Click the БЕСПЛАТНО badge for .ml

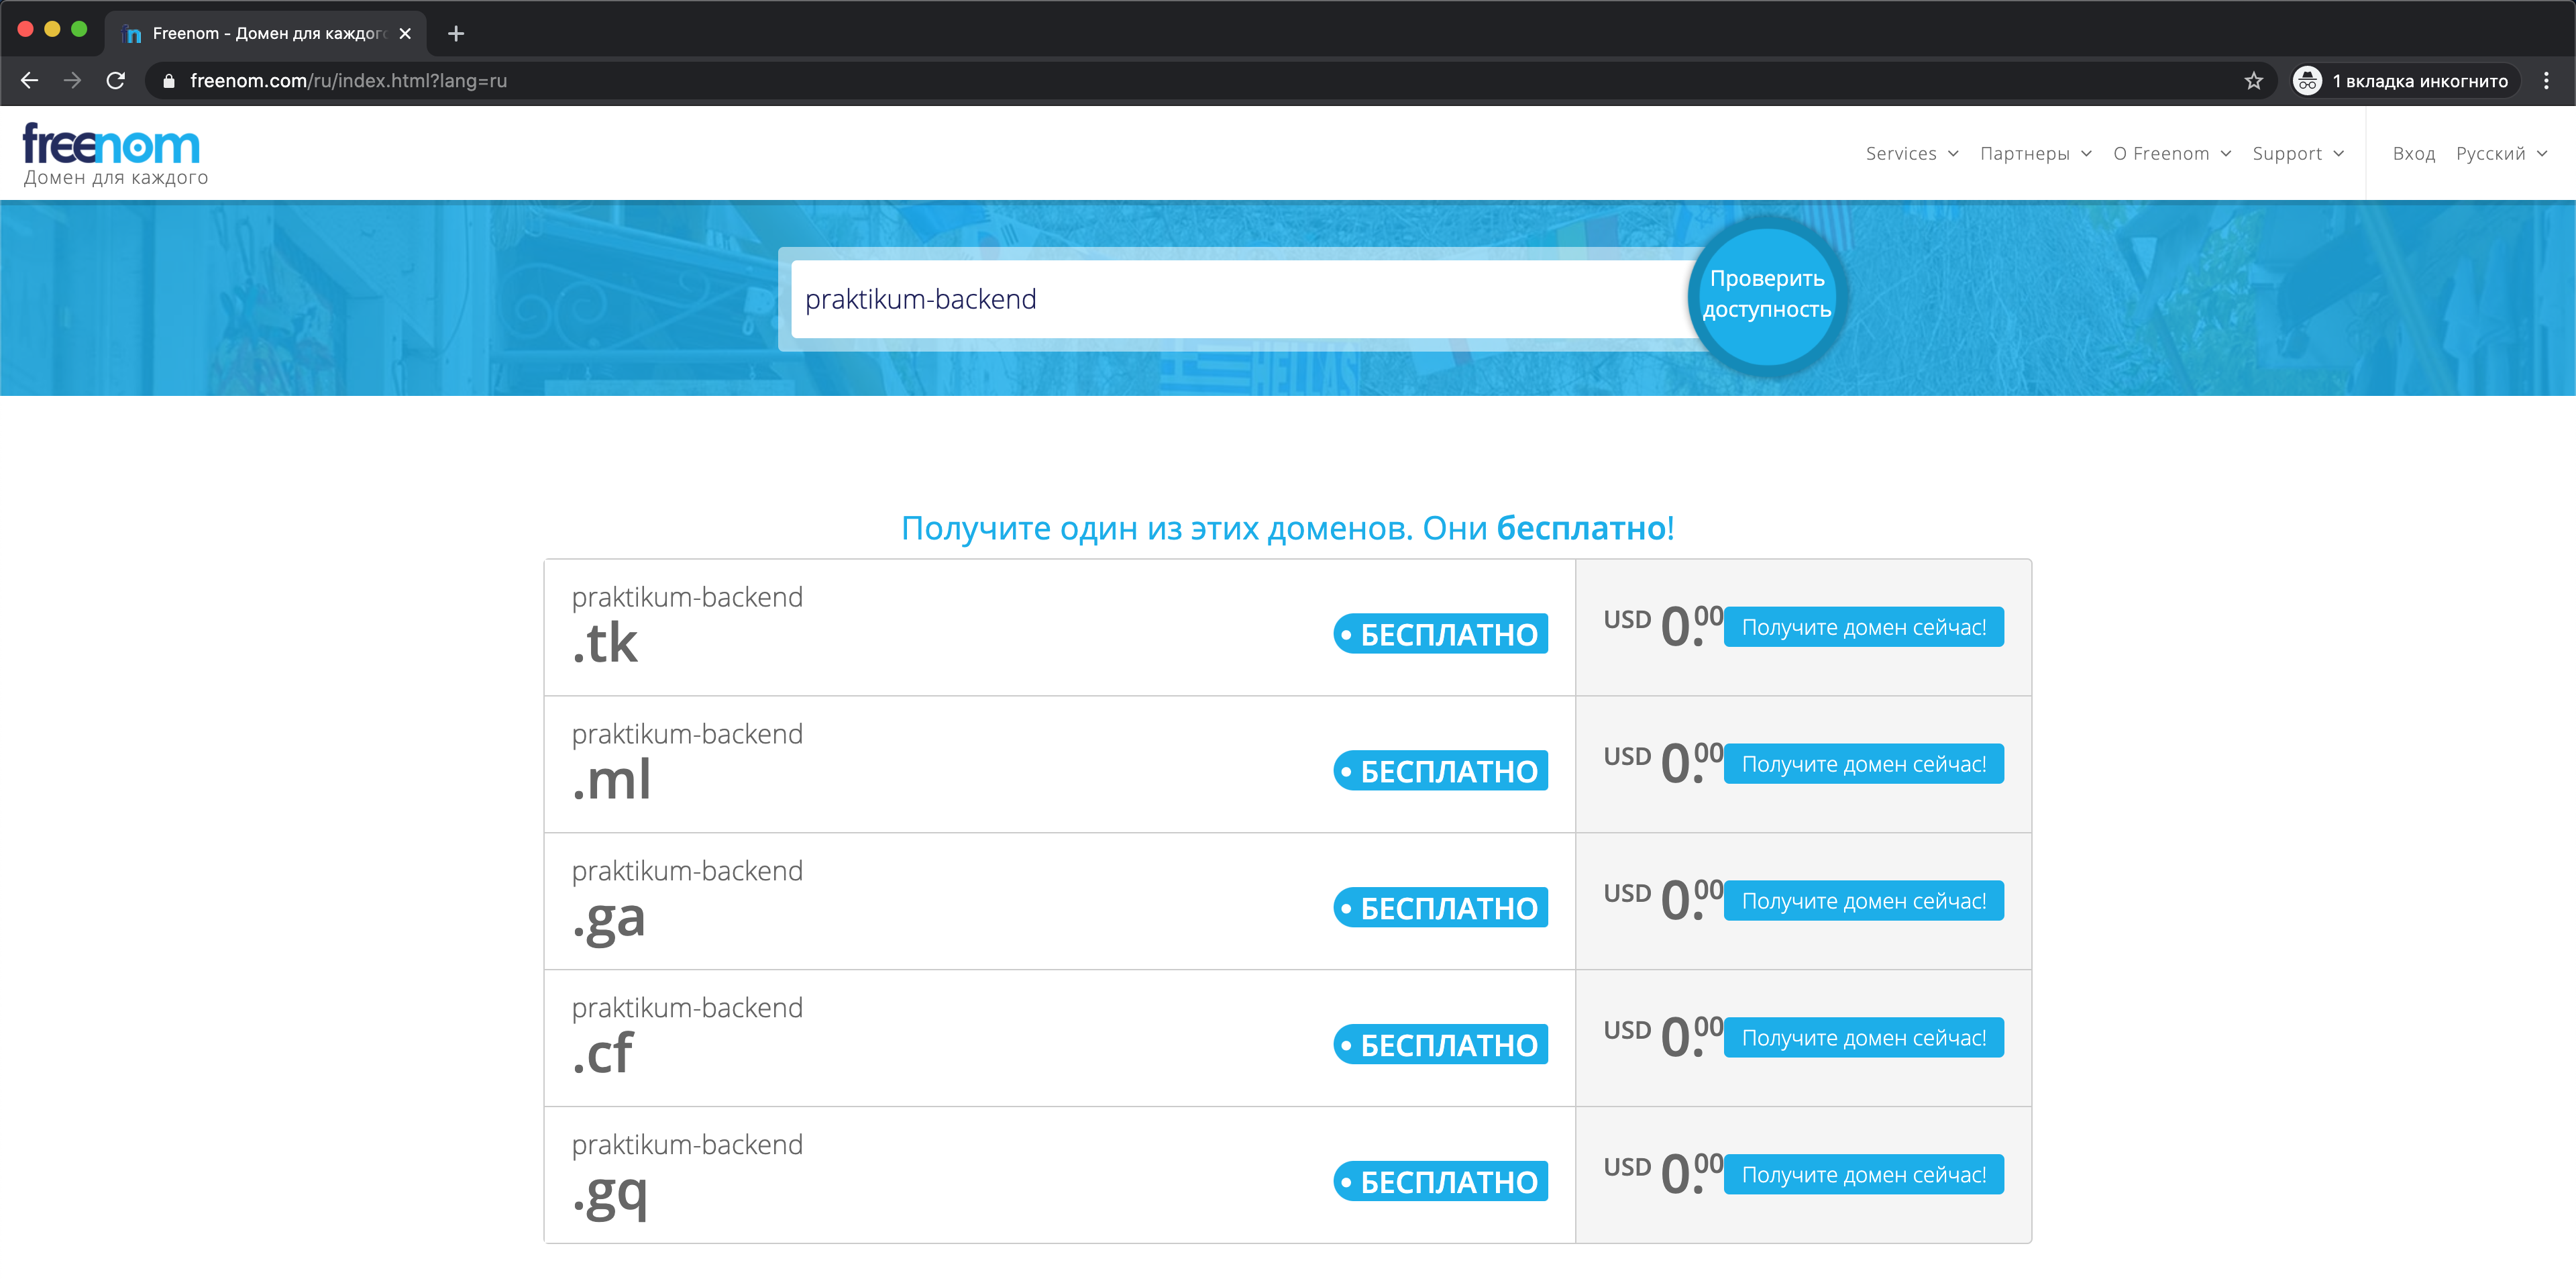pyautogui.click(x=1440, y=772)
